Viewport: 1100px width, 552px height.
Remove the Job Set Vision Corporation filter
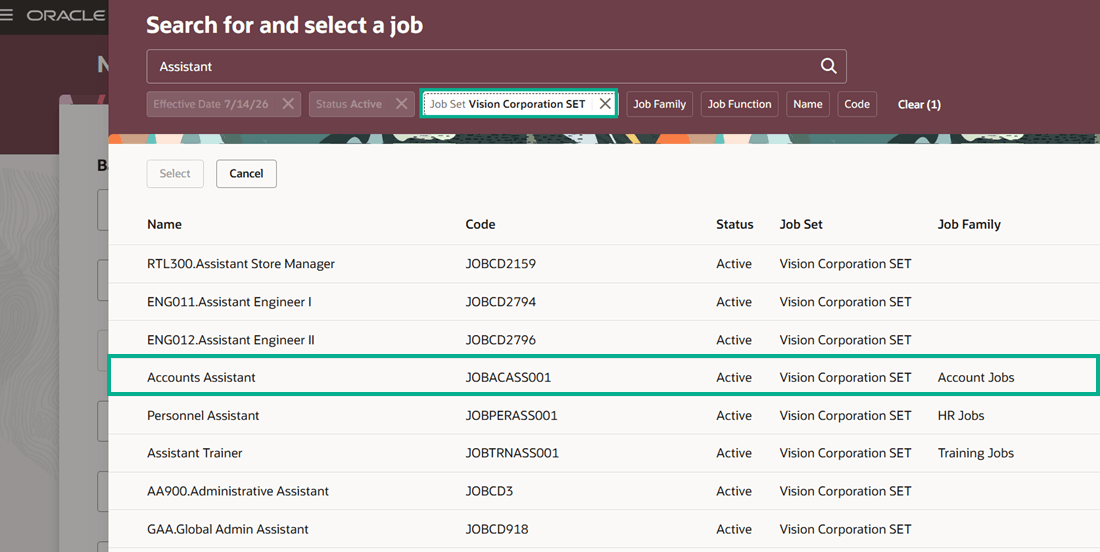point(605,104)
